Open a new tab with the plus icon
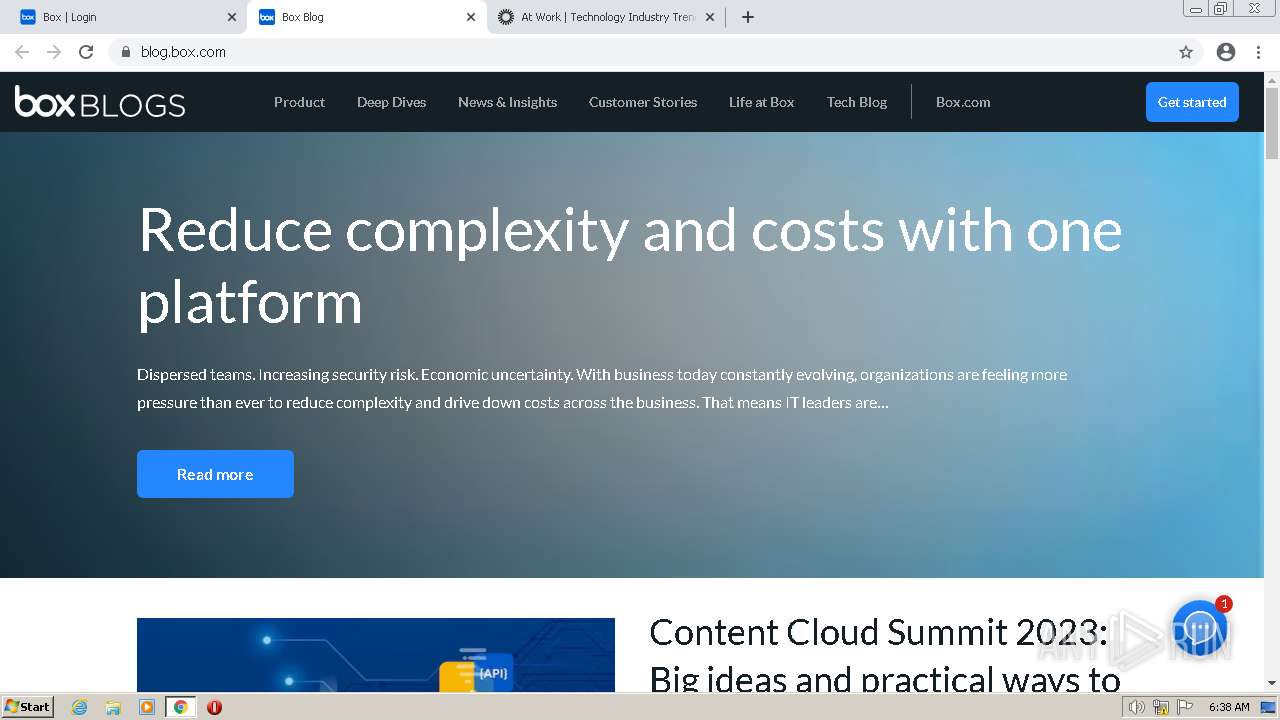The width and height of the screenshot is (1280, 720). point(748,17)
